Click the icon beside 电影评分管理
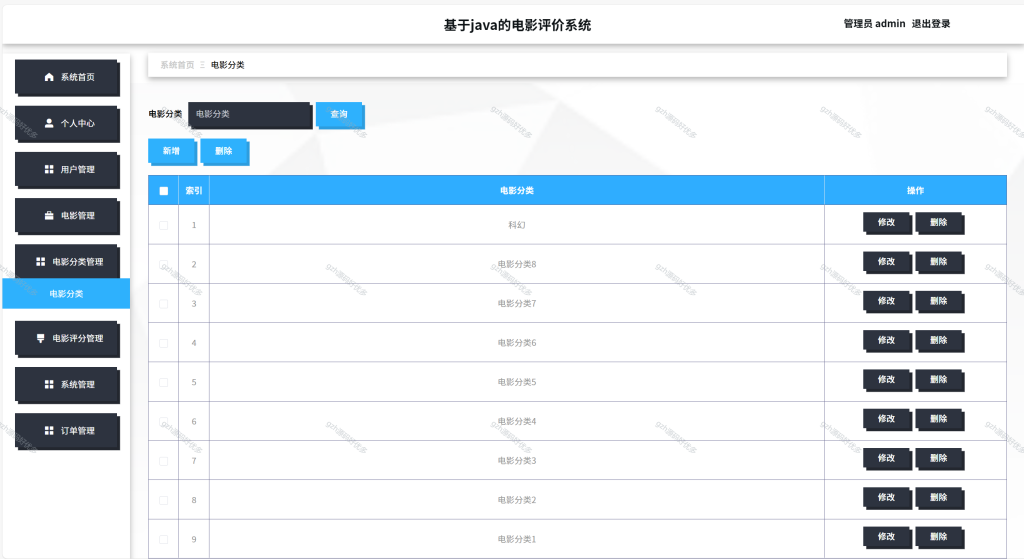 point(40,338)
